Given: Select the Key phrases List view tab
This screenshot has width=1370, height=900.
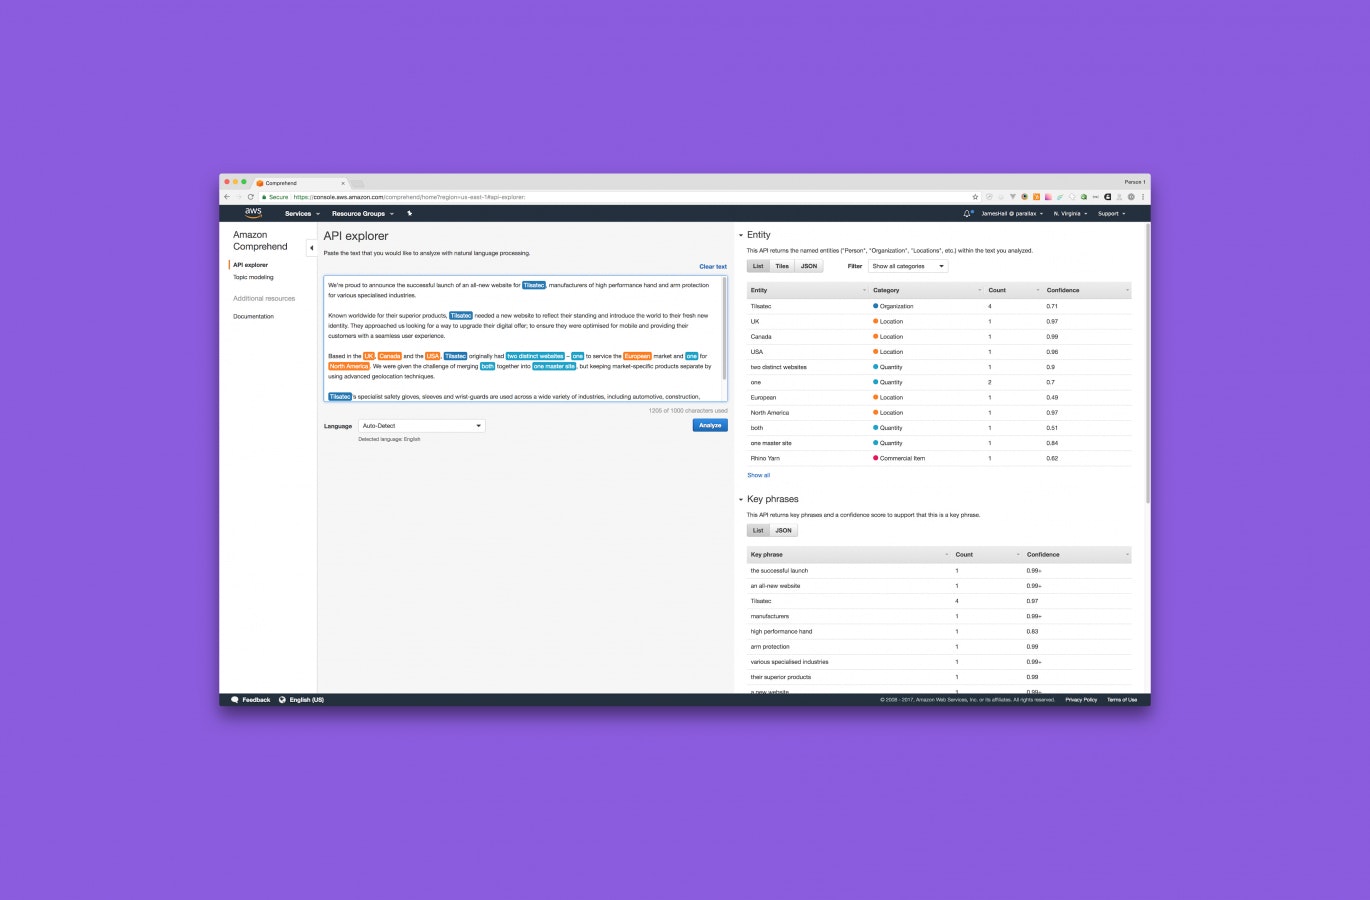Looking at the screenshot, I should tap(758, 530).
